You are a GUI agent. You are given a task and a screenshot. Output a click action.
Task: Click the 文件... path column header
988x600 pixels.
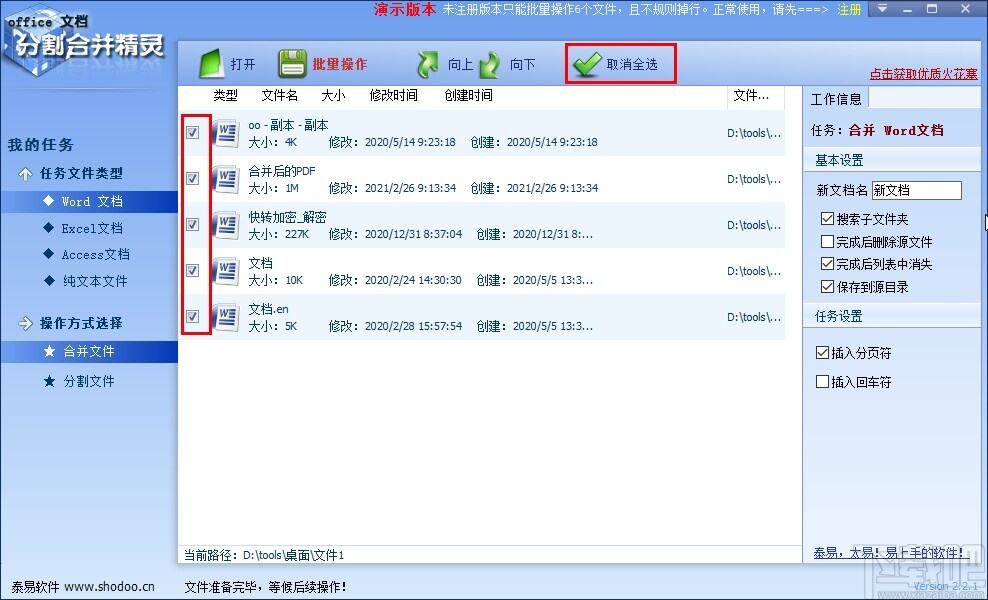751,96
